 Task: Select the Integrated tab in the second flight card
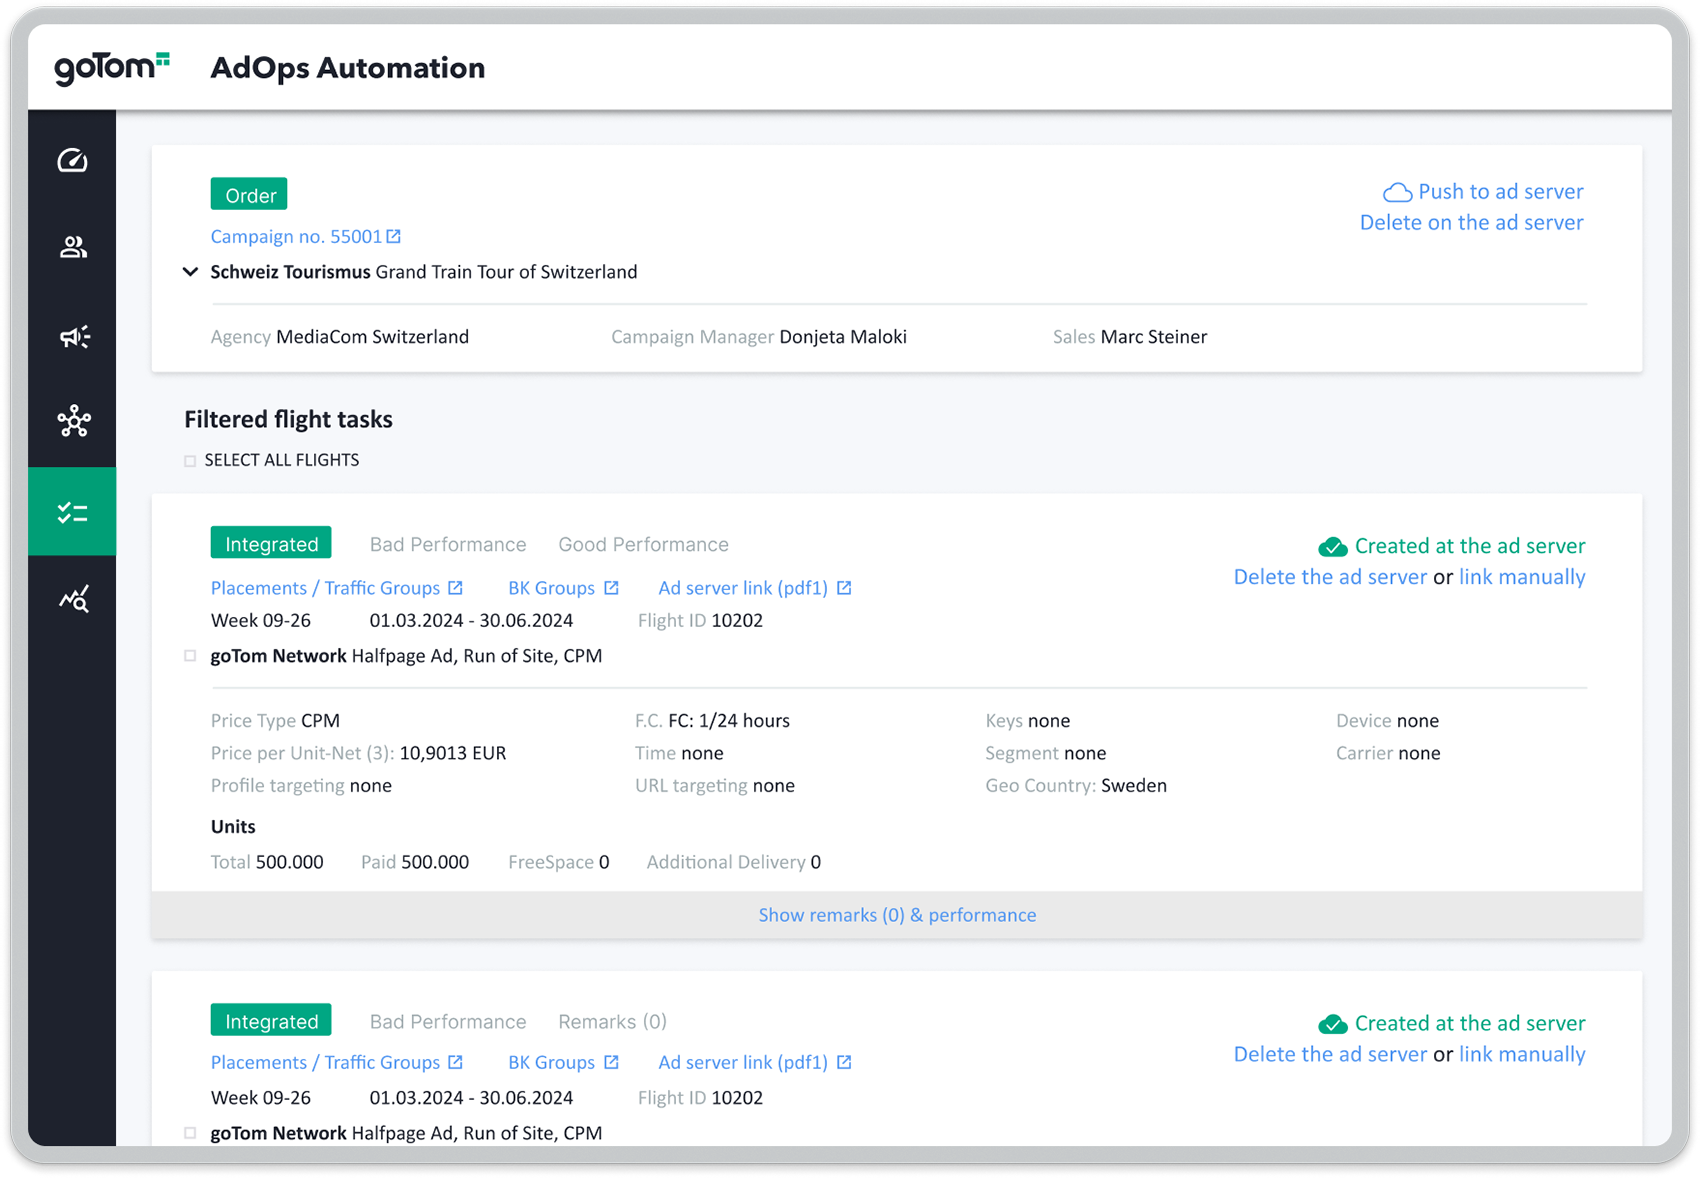[x=271, y=1021]
